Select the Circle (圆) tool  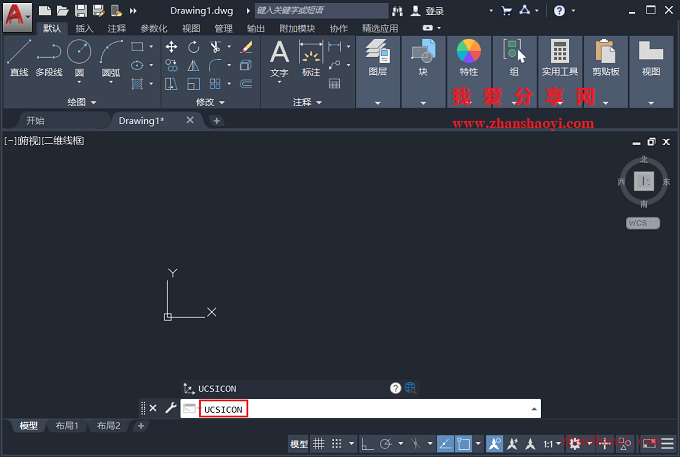click(79, 58)
